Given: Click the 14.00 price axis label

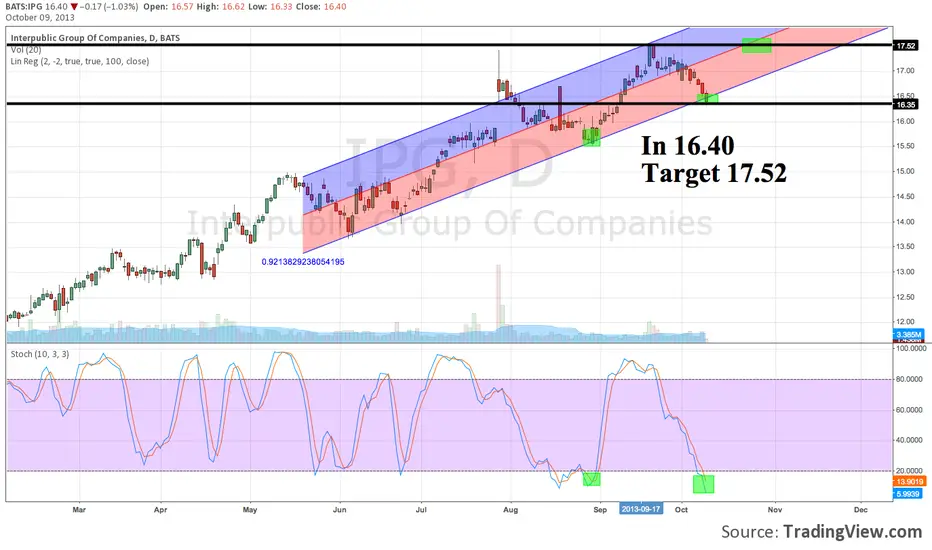Looking at the screenshot, I should tap(906, 222).
